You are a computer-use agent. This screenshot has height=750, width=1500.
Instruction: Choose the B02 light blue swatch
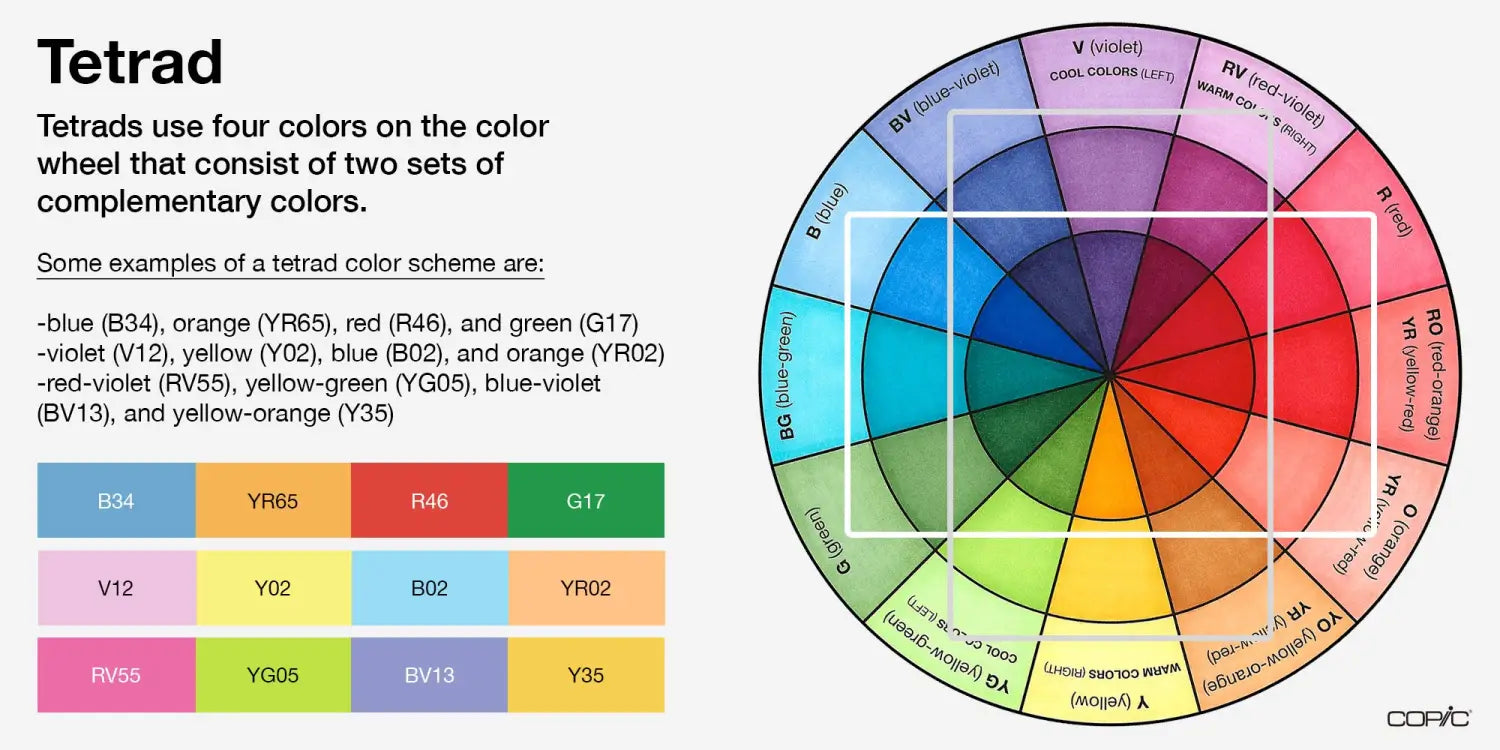[x=429, y=588]
